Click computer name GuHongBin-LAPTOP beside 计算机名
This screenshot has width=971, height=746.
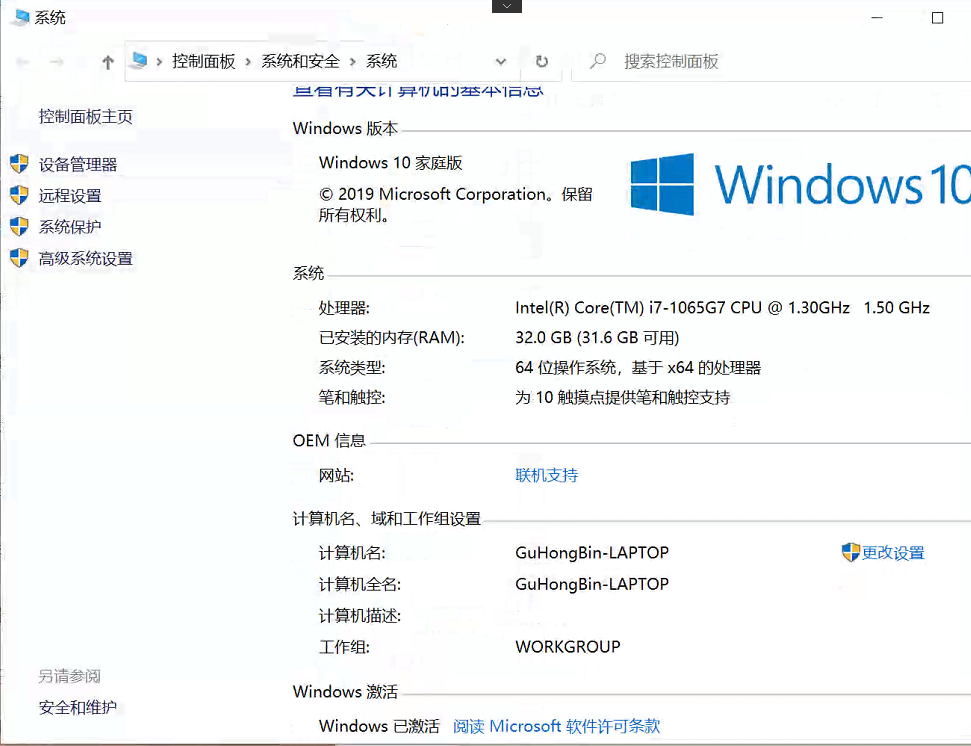592,552
